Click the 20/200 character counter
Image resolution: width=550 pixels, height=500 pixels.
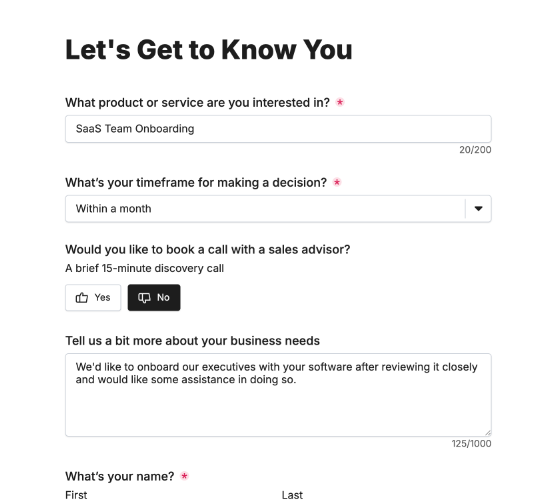(x=475, y=150)
